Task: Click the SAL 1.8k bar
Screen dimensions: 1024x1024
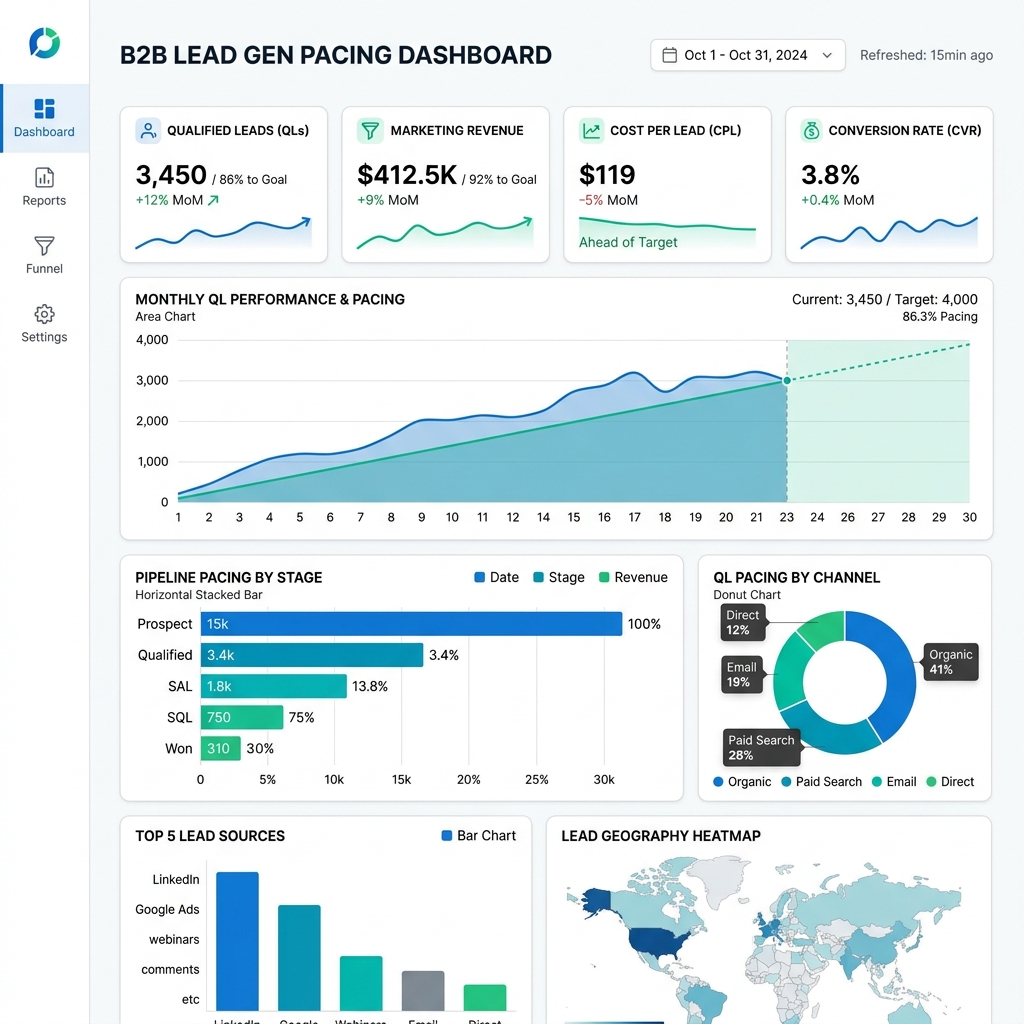Action: pyautogui.click(x=274, y=686)
